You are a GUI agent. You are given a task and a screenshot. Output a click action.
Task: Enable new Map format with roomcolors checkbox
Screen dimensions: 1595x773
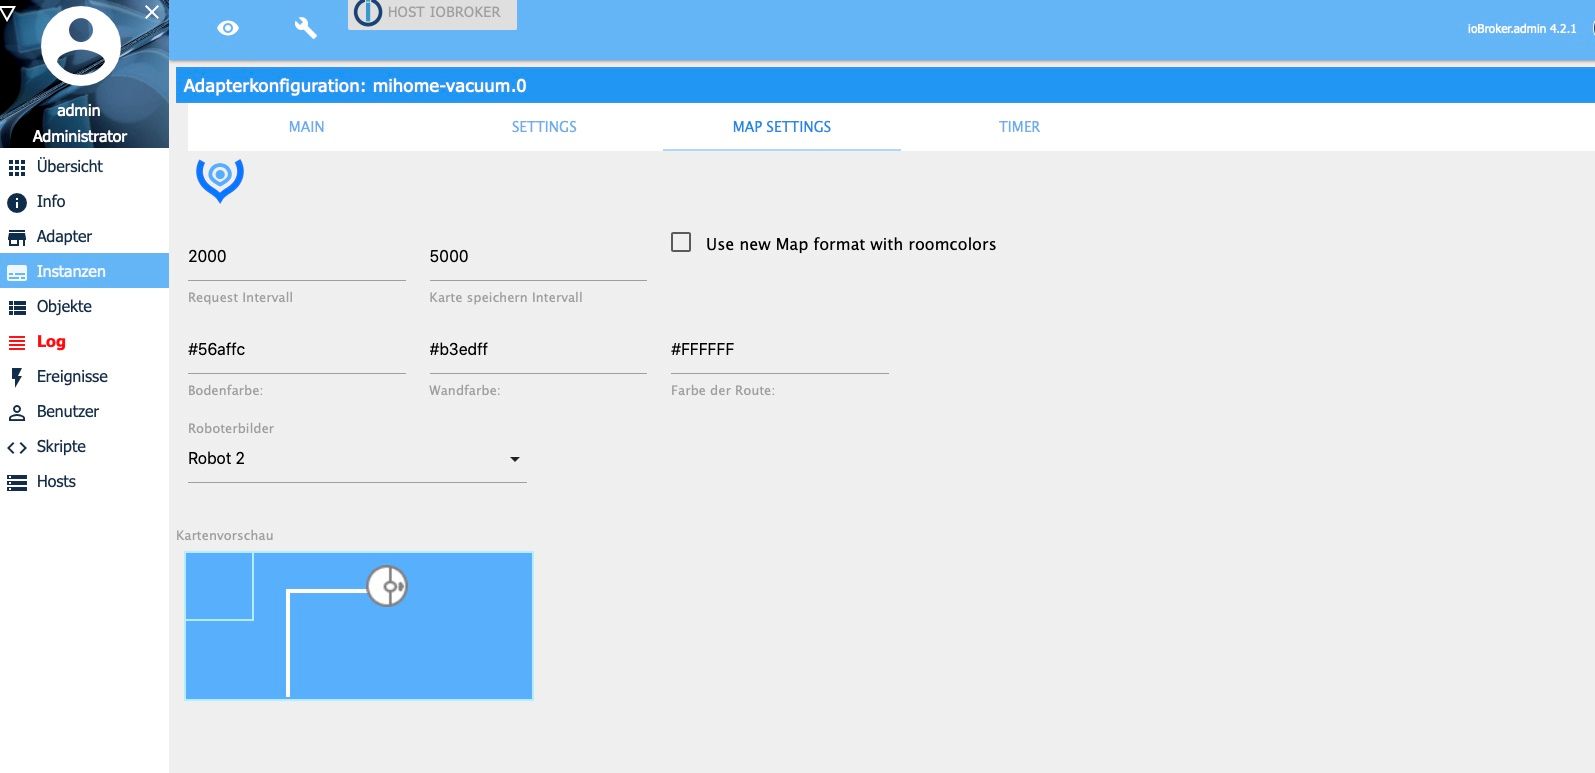(681, 243)
